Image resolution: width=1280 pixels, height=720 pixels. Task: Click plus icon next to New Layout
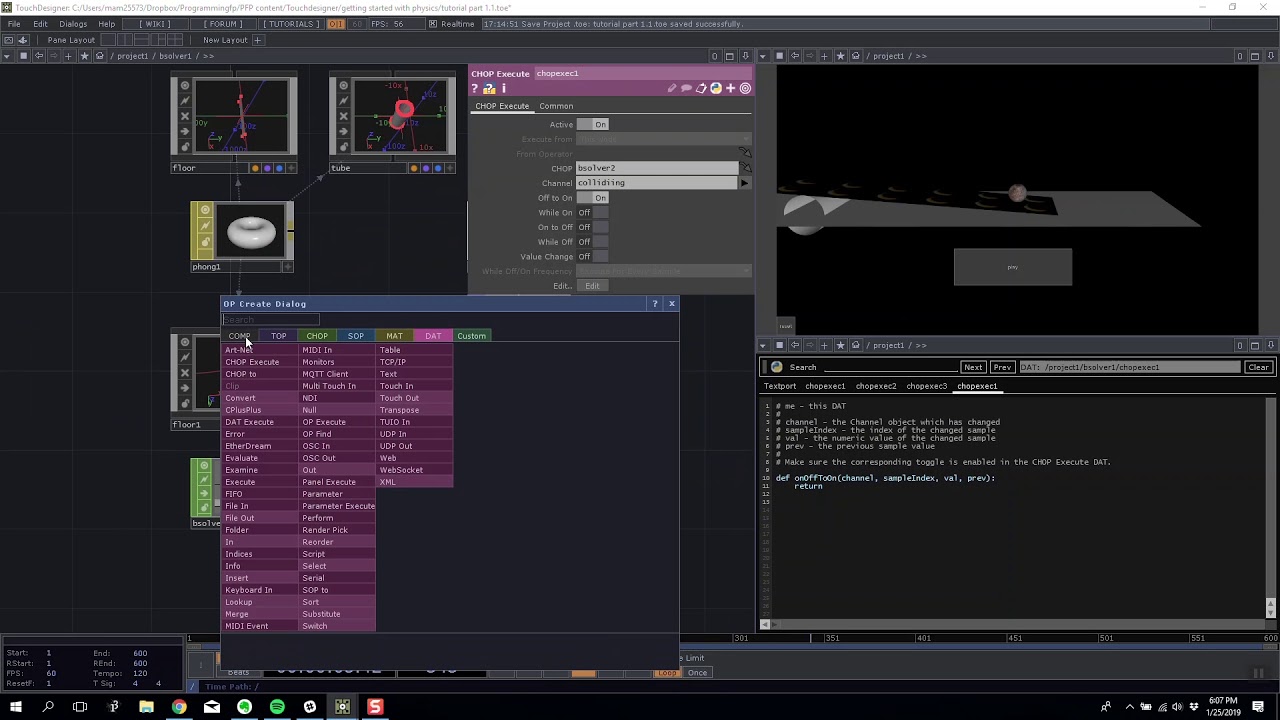tap(257, 40)
